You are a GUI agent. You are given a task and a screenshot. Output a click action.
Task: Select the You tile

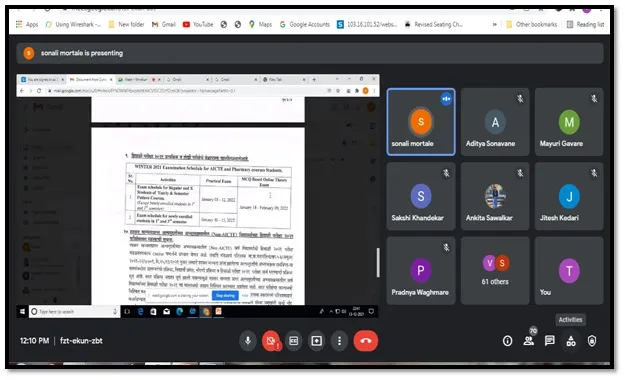point(569,271)
